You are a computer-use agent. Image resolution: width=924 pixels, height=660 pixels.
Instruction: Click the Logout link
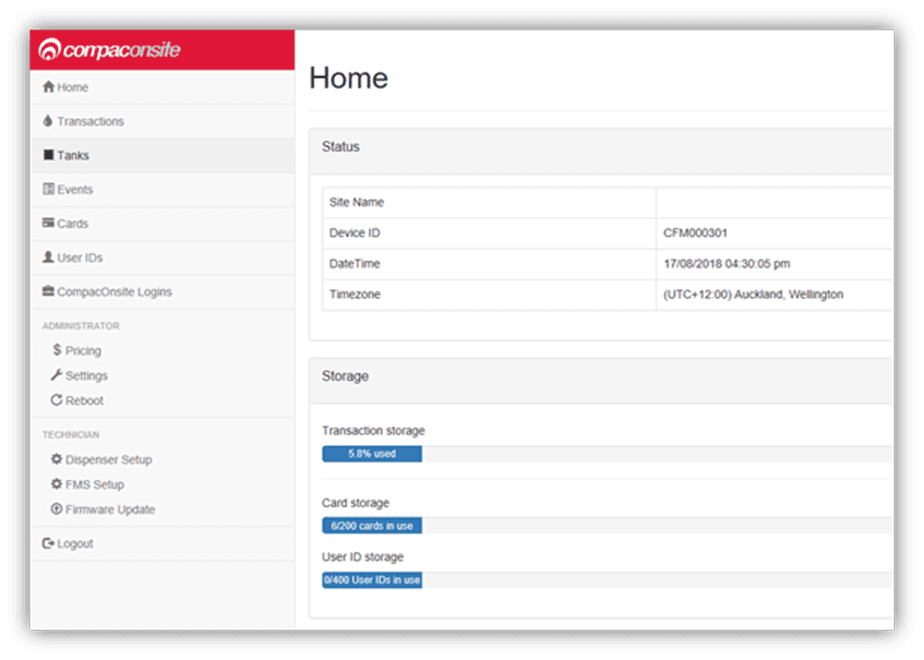163,544
